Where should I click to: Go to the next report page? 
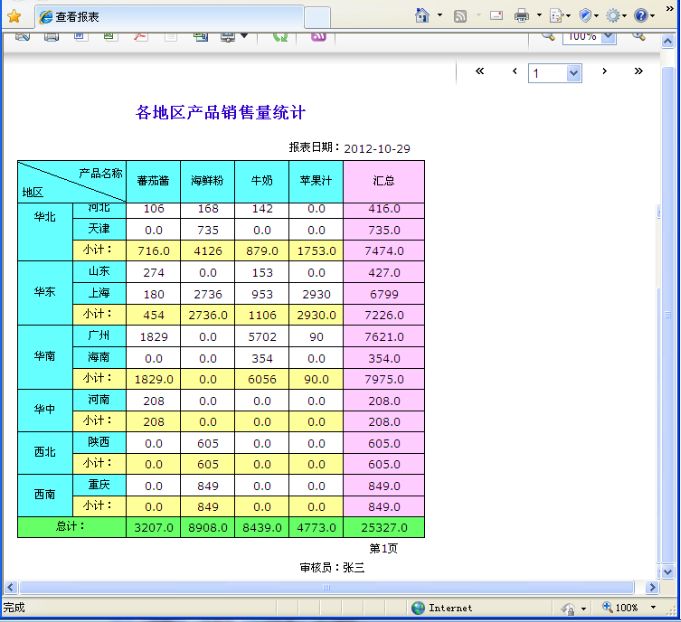click(x=604, y=72)
